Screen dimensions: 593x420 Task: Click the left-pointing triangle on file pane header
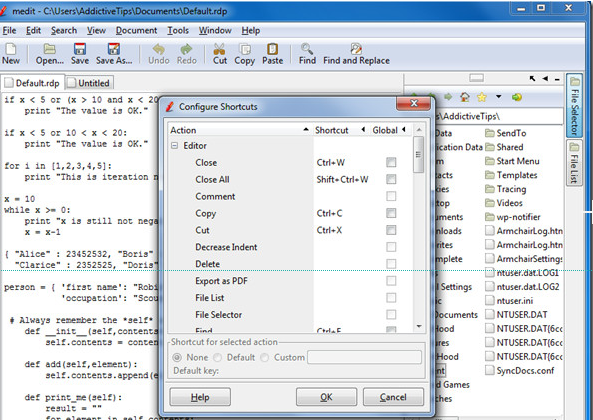point(545,79)
